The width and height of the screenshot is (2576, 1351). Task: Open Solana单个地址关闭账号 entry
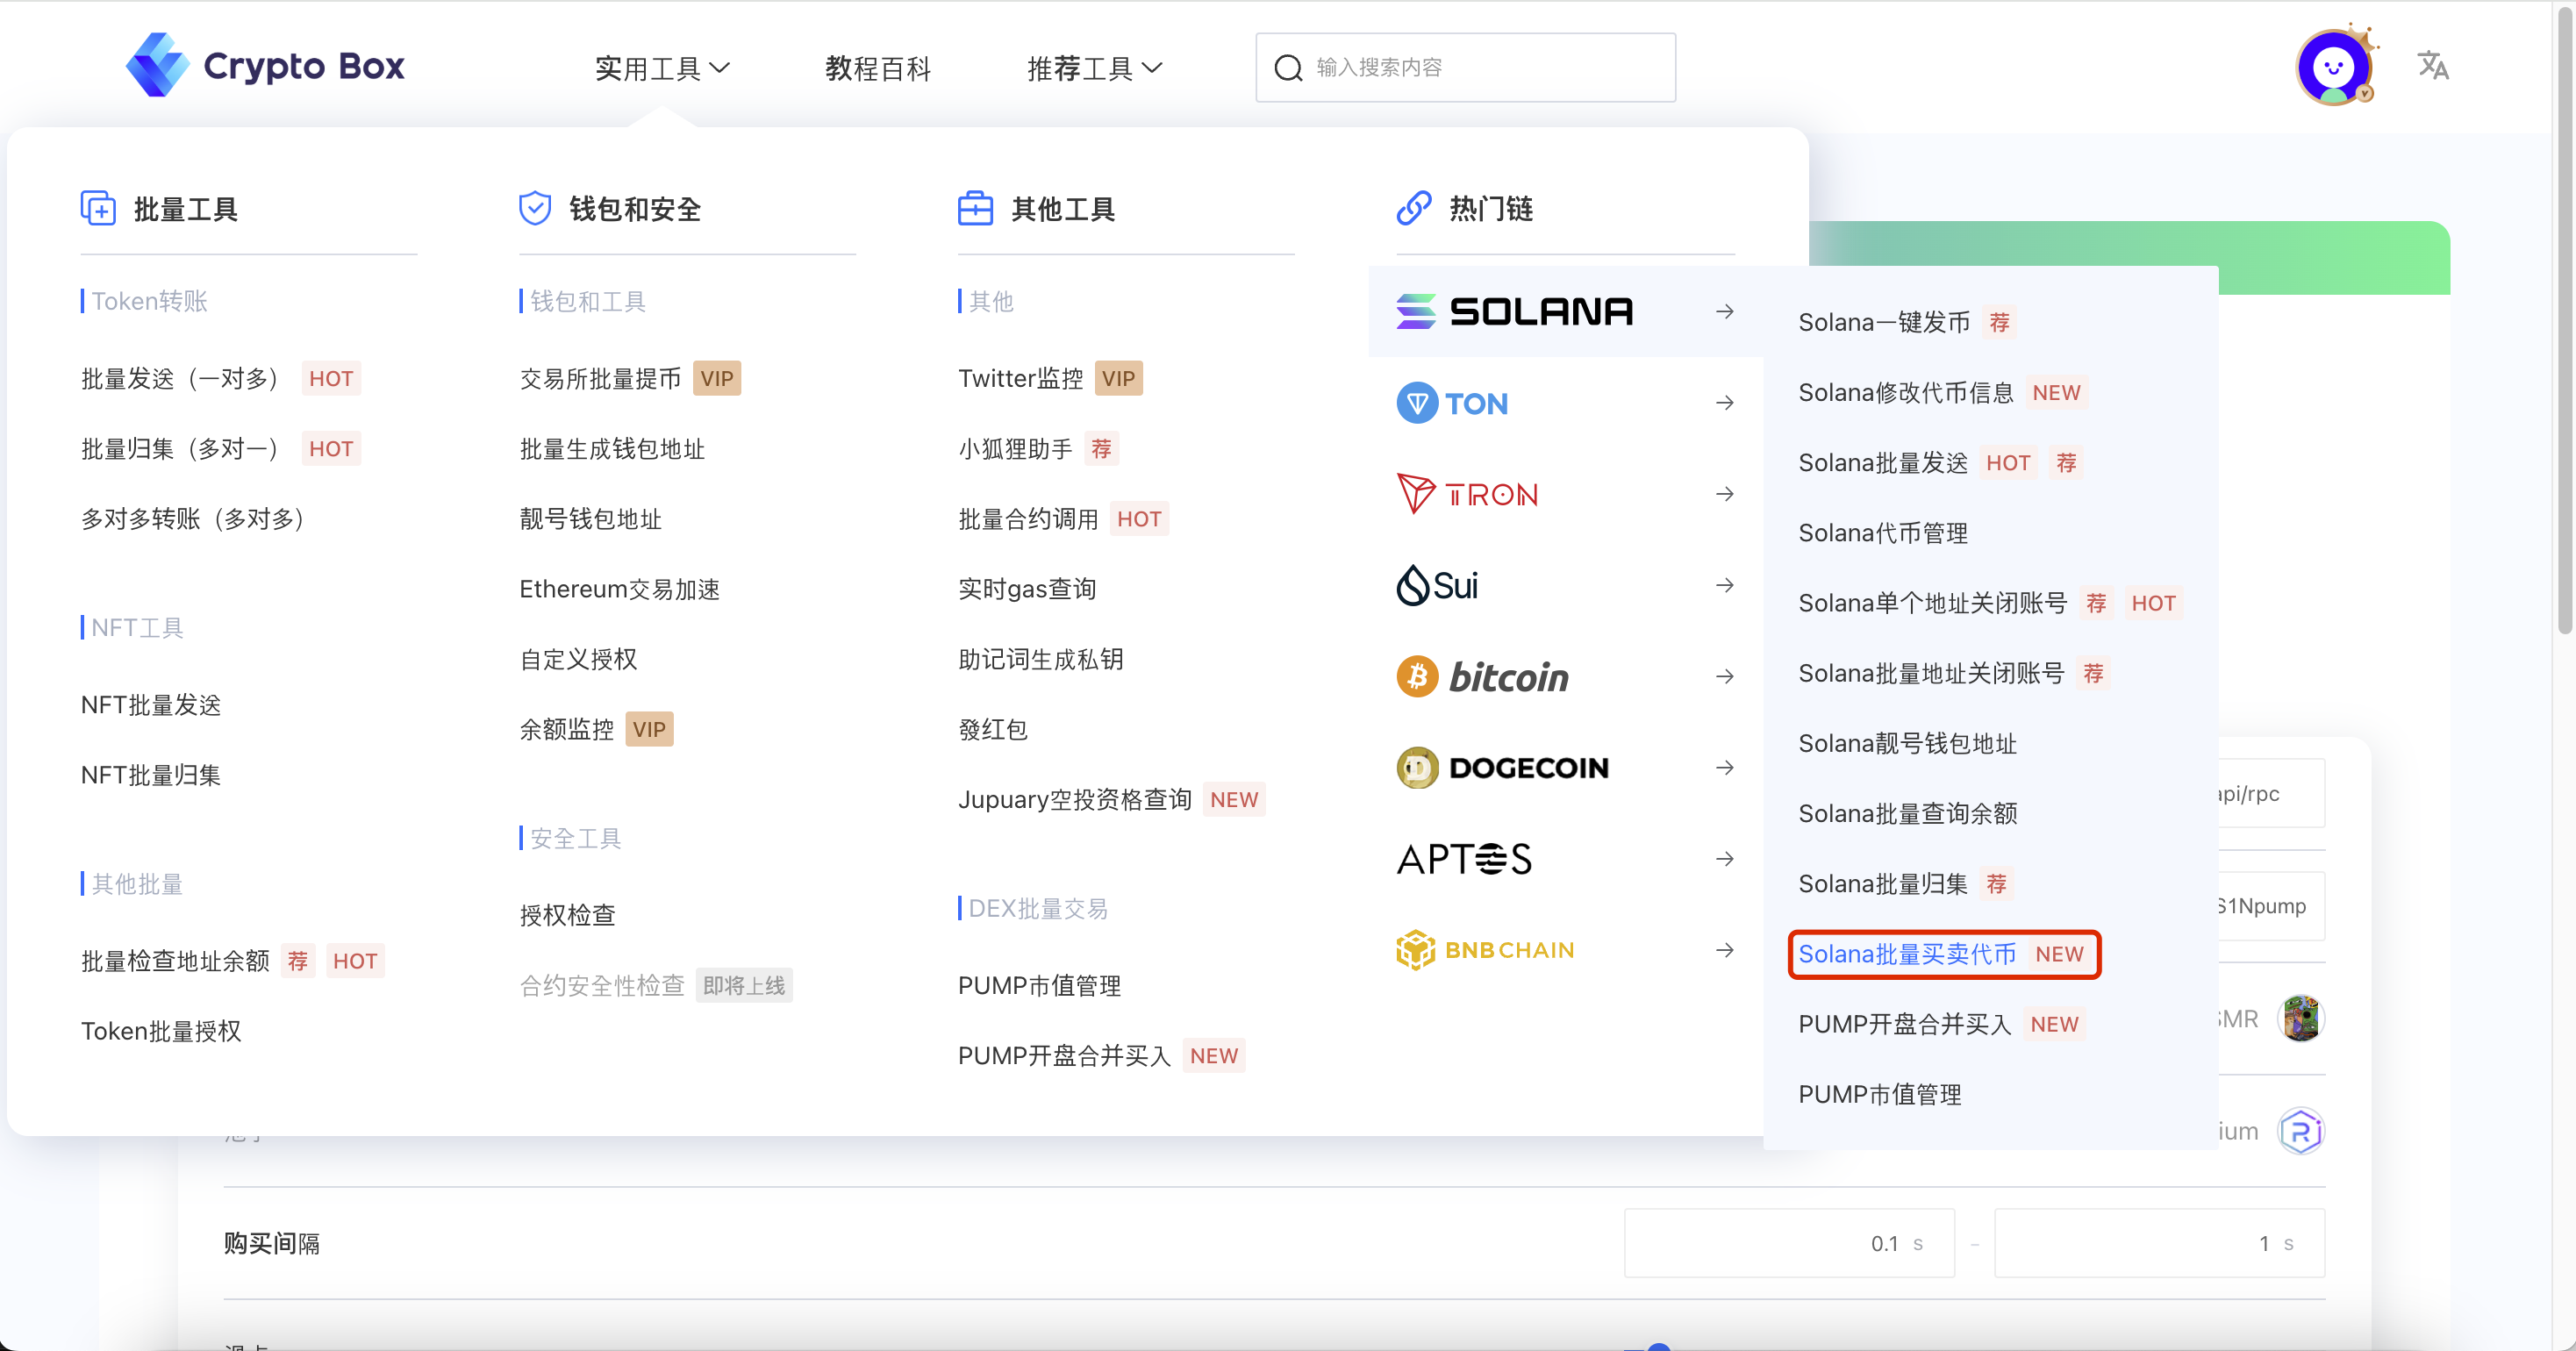click(x=1932, y=603)
